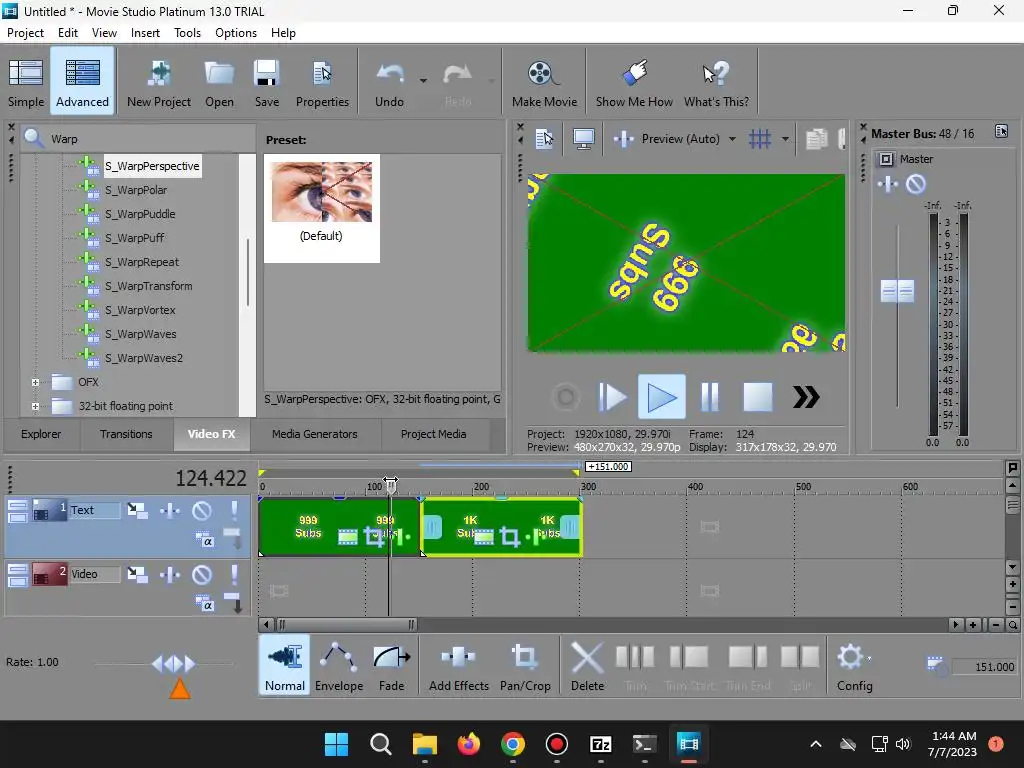This screenshot has height=768, width=1024.
Task: Open the Options menu
Action: point(236,33)
